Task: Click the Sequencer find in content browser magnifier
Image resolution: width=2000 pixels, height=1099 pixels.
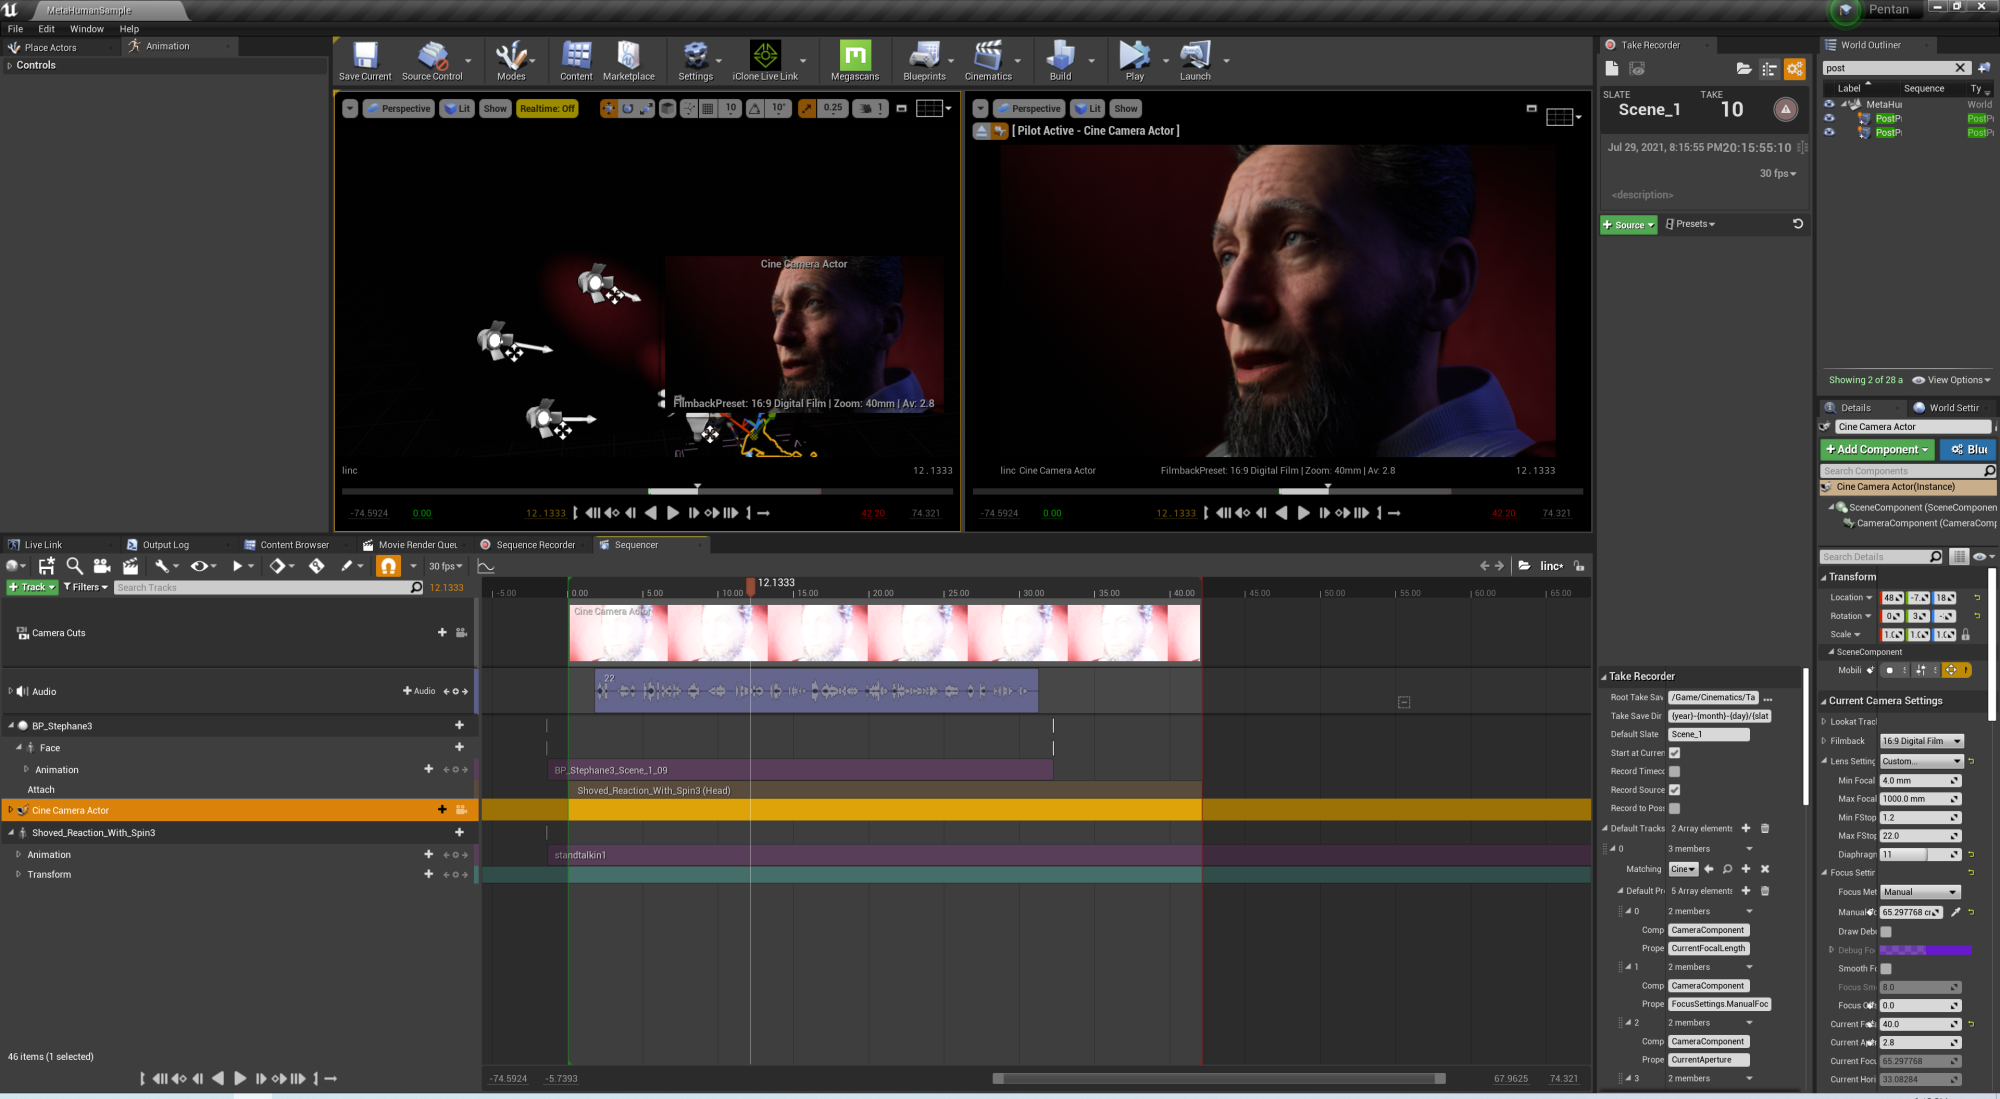Action: 74,566
